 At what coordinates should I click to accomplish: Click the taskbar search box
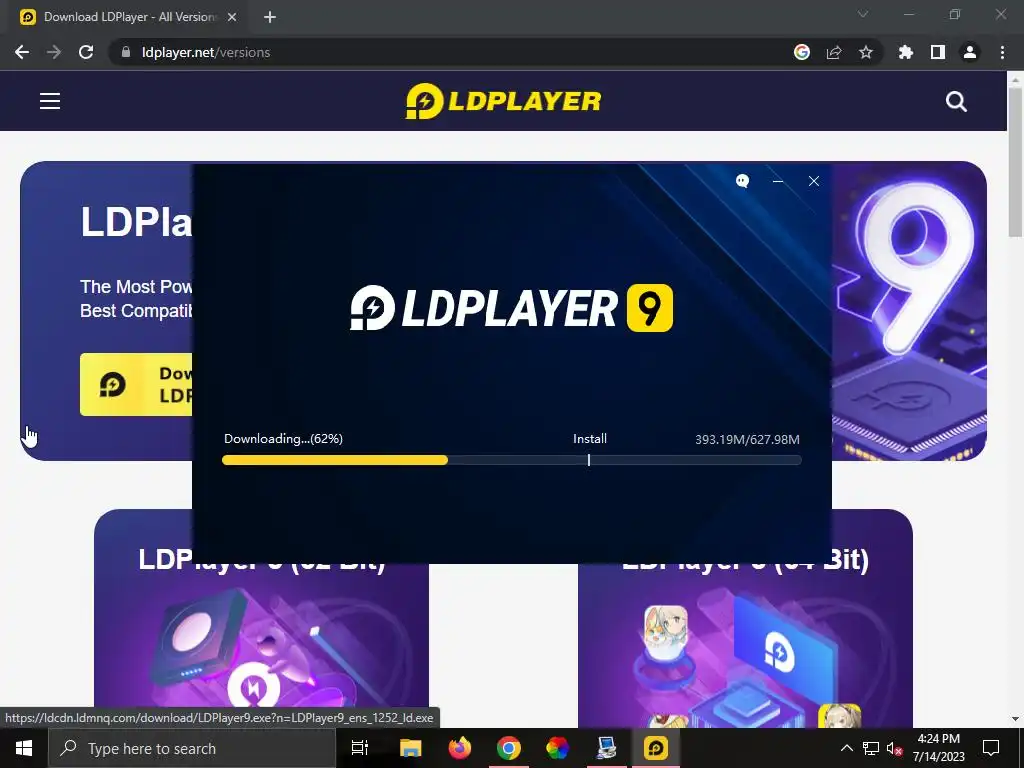tap(192, 748)
